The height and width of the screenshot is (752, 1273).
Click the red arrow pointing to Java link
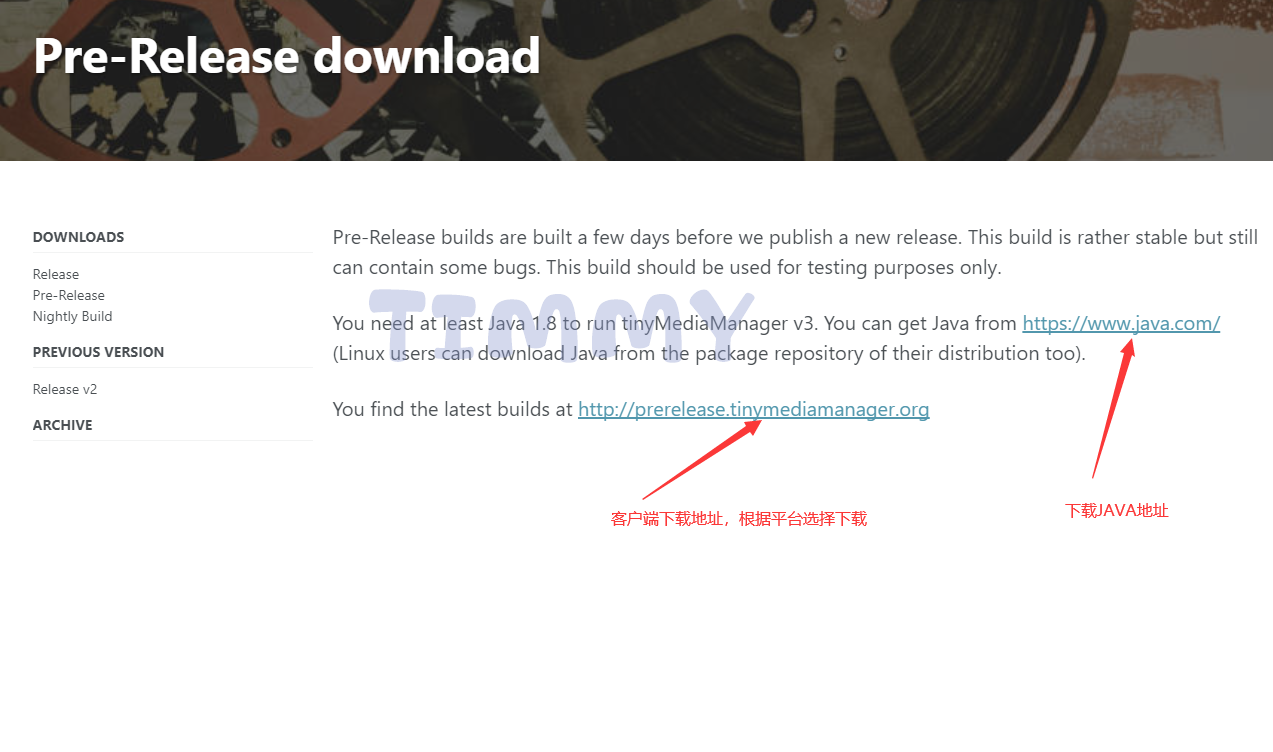point(1113,408)
